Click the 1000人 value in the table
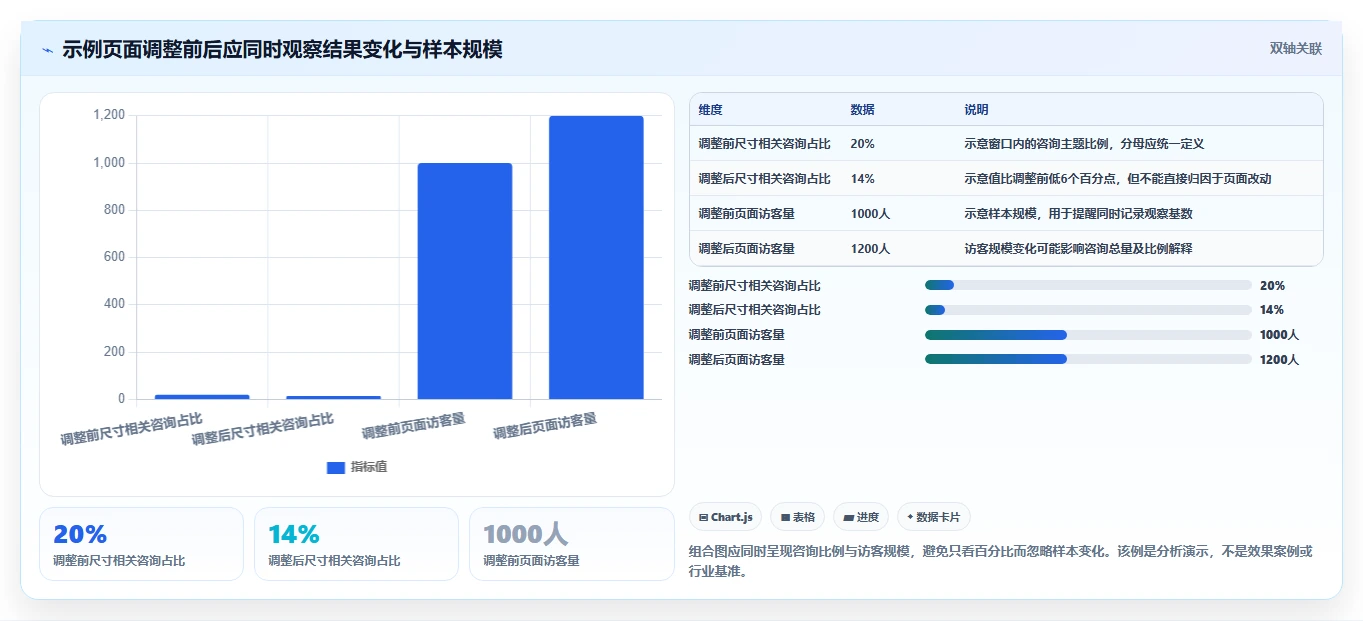This screenshot has width=1363, height=621. (870, 214)
